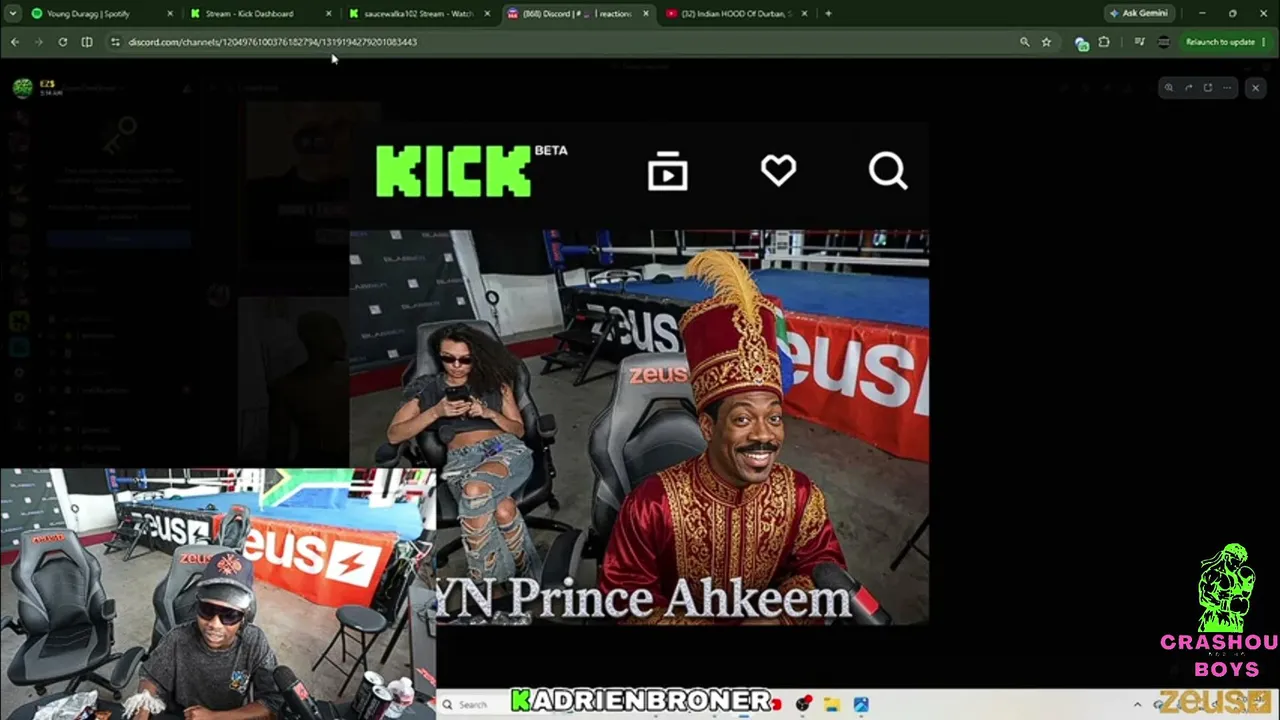Open the Indian HOOD Of Durban YouTube tab
This screenshot has height=720, width=1280.
[x=736, y=14]
